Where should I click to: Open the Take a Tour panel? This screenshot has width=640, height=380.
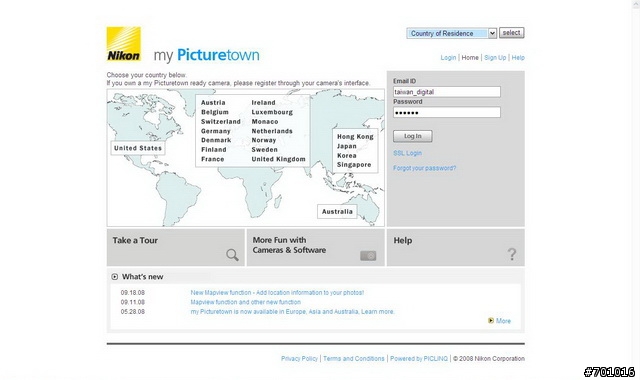[x=176, y=247]
